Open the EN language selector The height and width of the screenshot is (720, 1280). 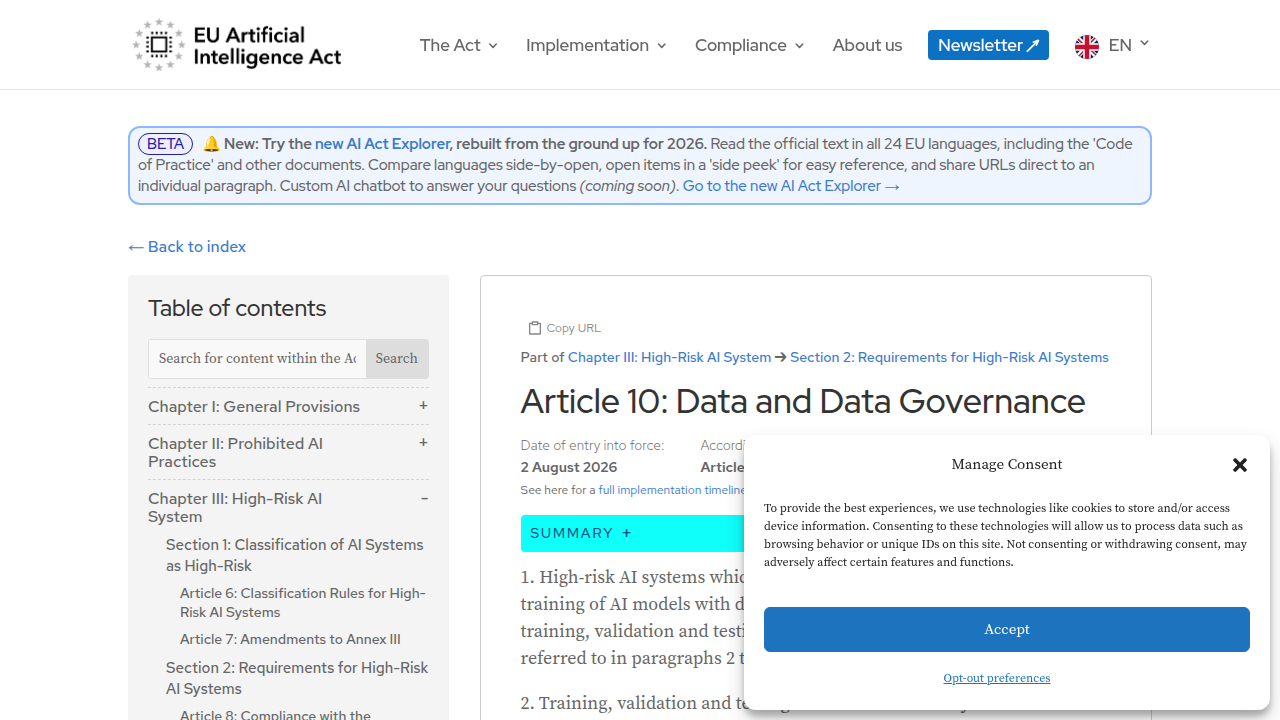coord(1129,45)
